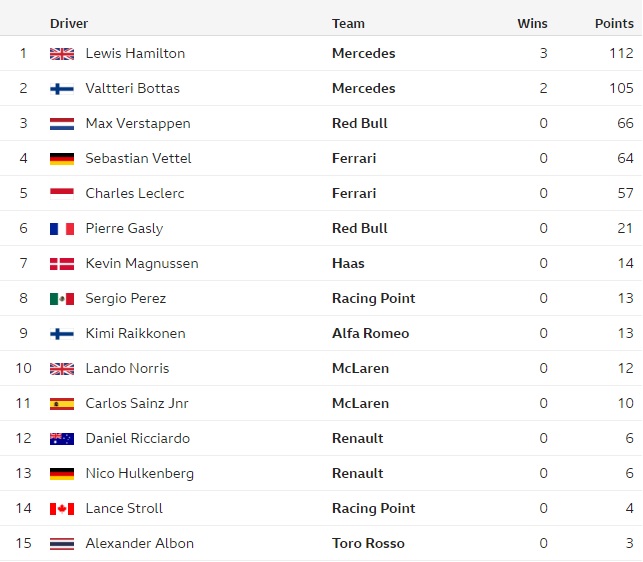Image resolution: width=643 pixels, height=562 pixels.
Task: Click the French flag beside Pierre Gasly
Action: tap(62, 228)
